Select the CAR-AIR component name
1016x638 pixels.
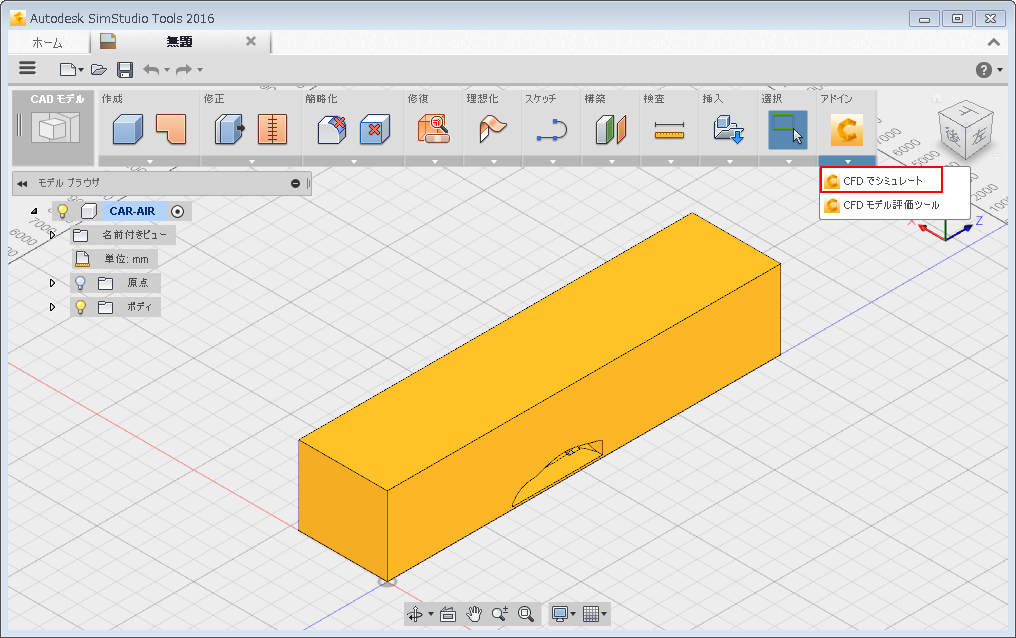[132, 211]
